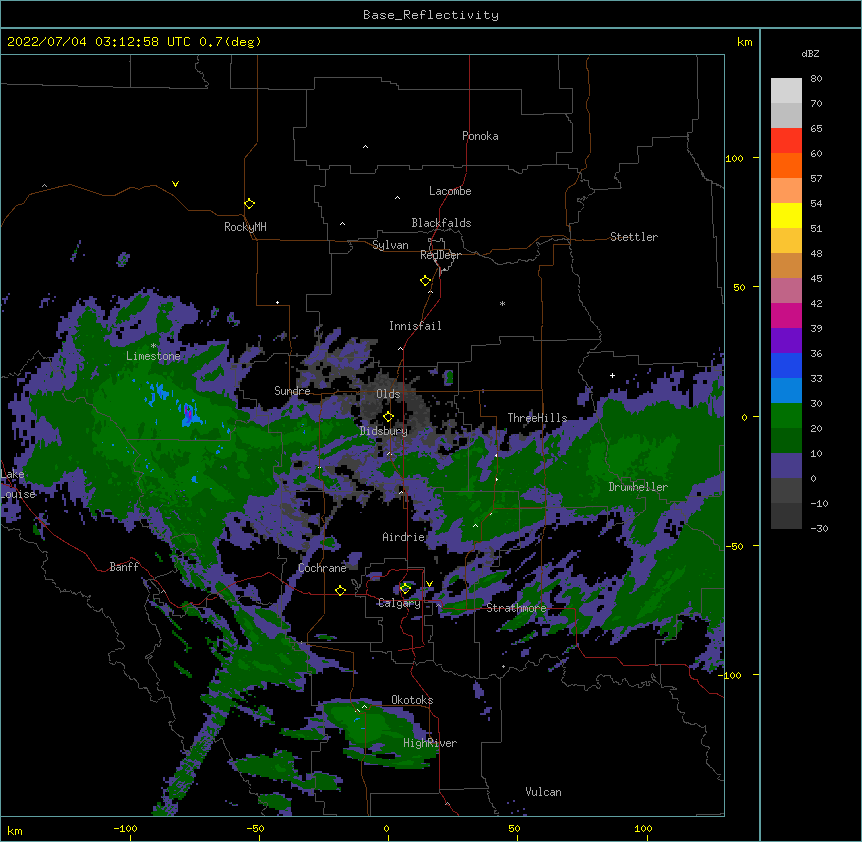
Task: Click the magenta 42 dBZ legend swatch
Action: coord(786,315)
